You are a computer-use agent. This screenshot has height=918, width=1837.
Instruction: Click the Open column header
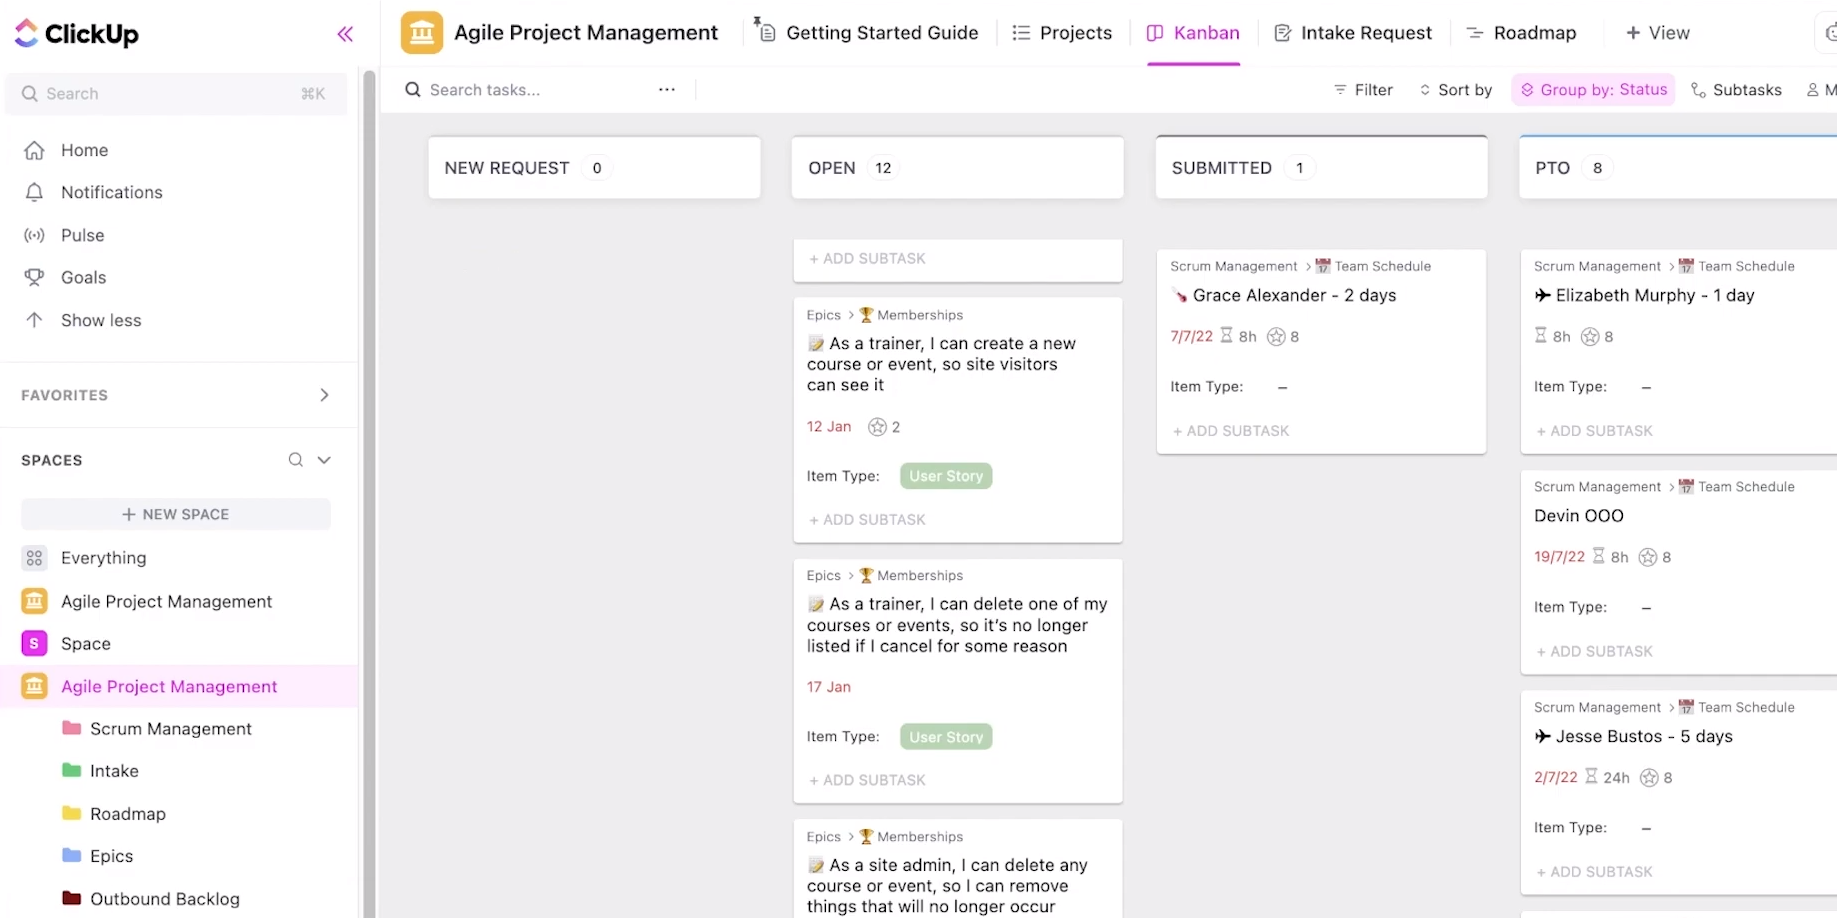957,168
